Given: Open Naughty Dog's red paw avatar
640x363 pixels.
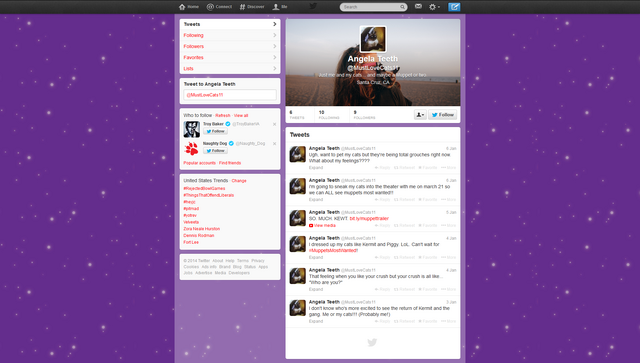Looking at the screenshot, I should [191, 149].
